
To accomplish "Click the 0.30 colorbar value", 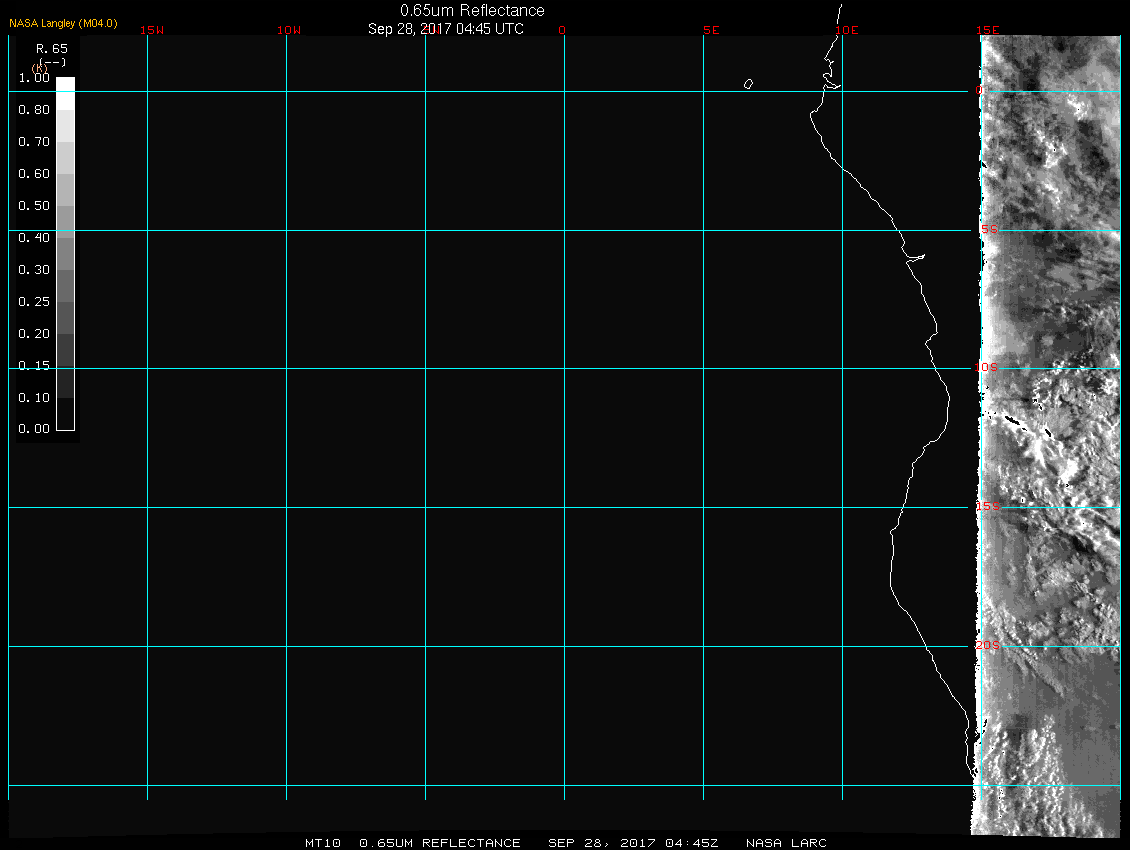I will click(34, 270).
